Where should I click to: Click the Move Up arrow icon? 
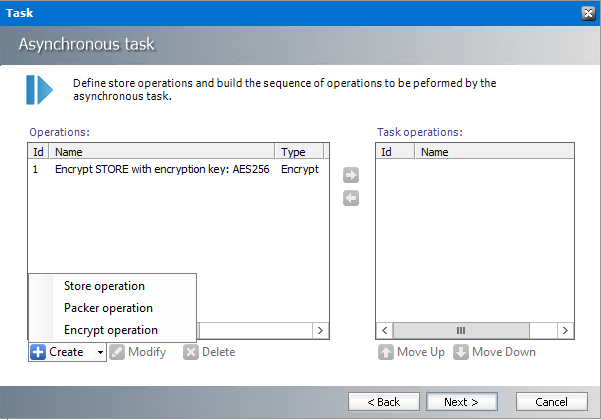pos(385,352)
